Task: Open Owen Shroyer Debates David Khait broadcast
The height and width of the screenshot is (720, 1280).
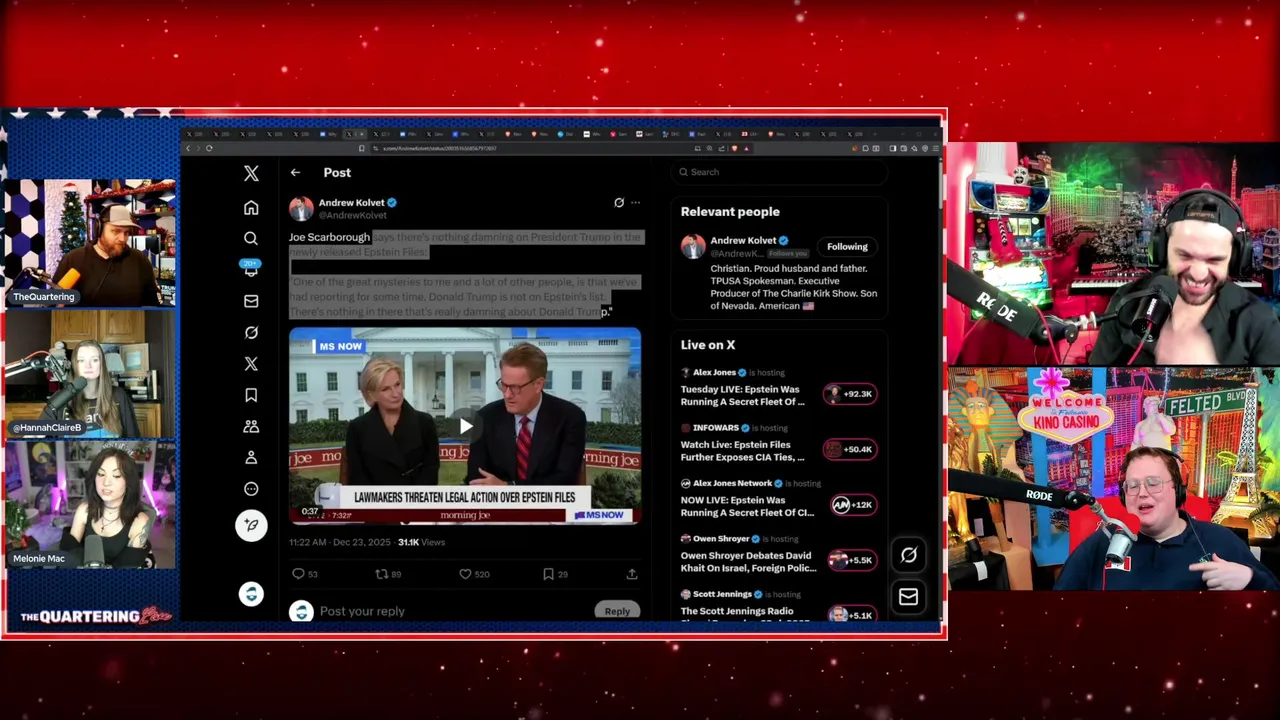Action: [x=748, y=561]
